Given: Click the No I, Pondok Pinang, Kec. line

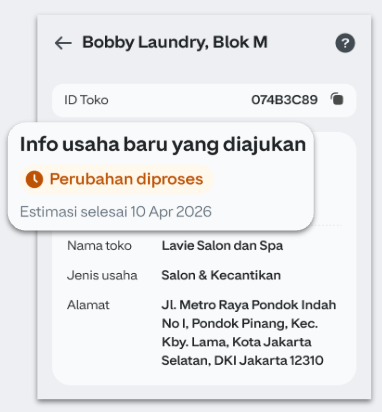Looking at the screenshot, I should pos(240,323).
